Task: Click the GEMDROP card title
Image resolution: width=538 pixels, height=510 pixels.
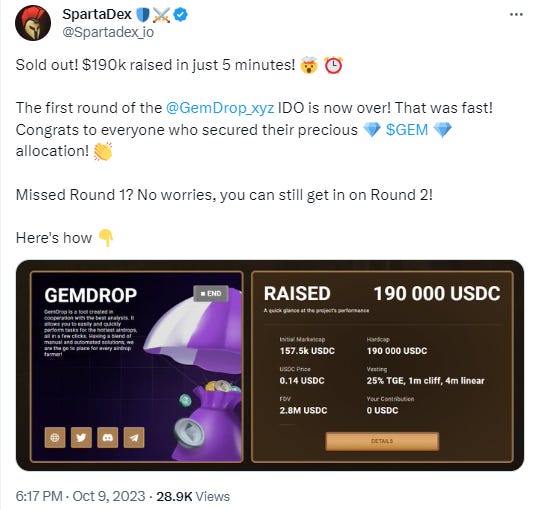Action: pyautogui.click(x=91, y=295)
